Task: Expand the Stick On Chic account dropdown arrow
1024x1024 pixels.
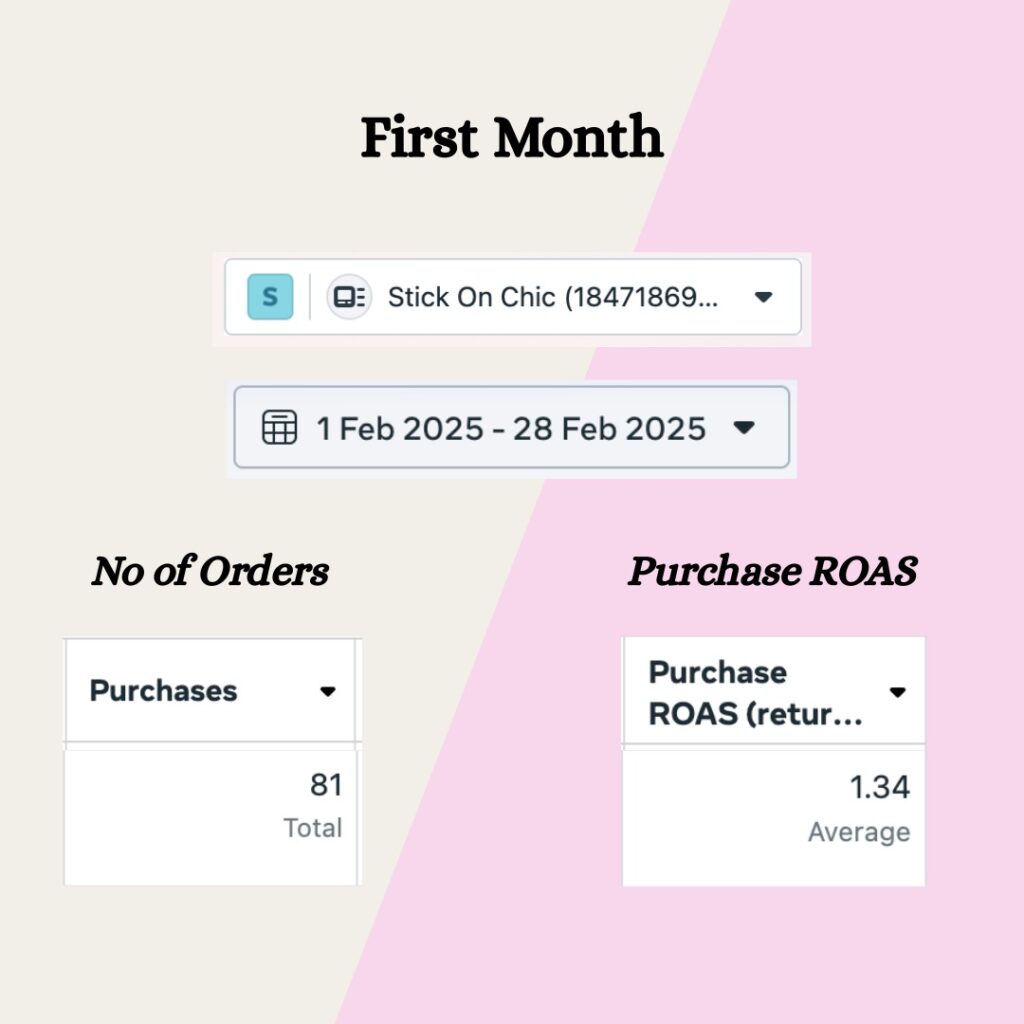Action: [x=763, y=297]
